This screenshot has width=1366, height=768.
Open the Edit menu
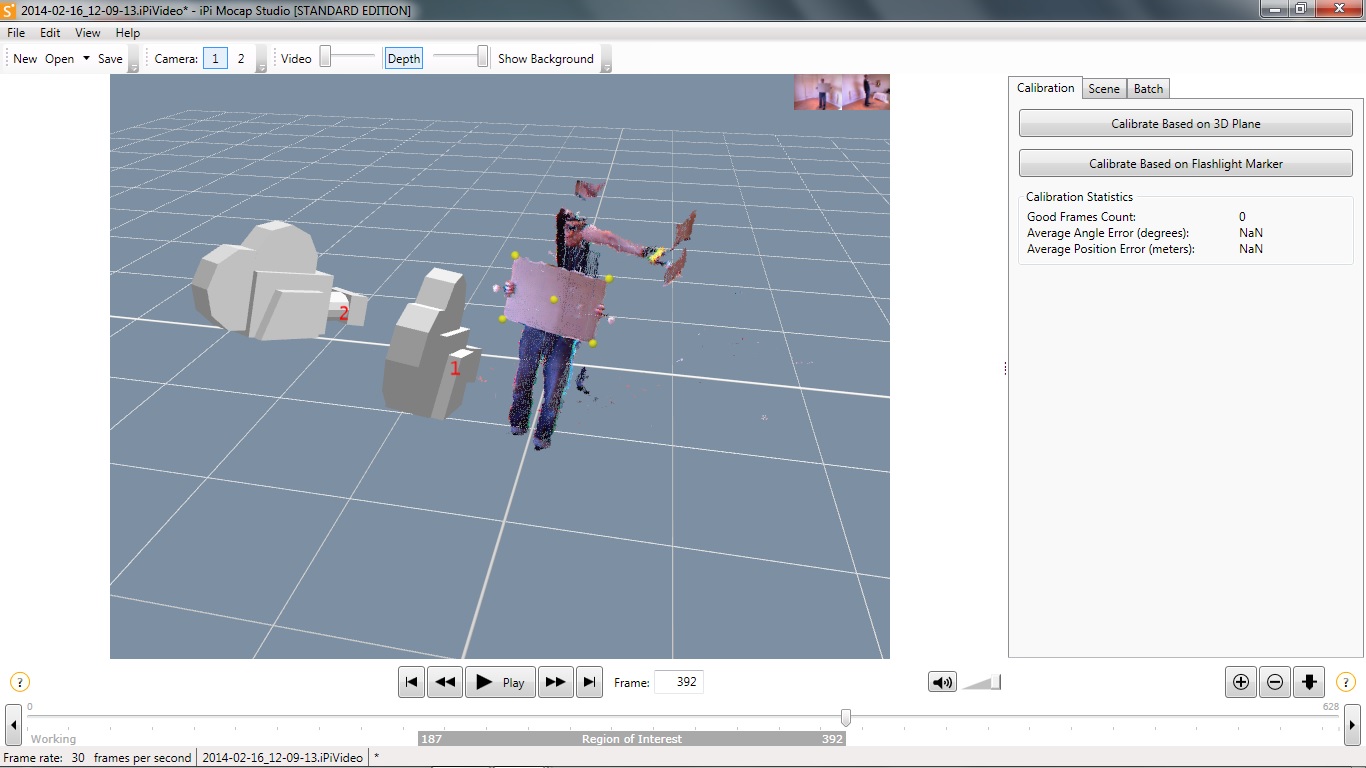tap(50, 32)
